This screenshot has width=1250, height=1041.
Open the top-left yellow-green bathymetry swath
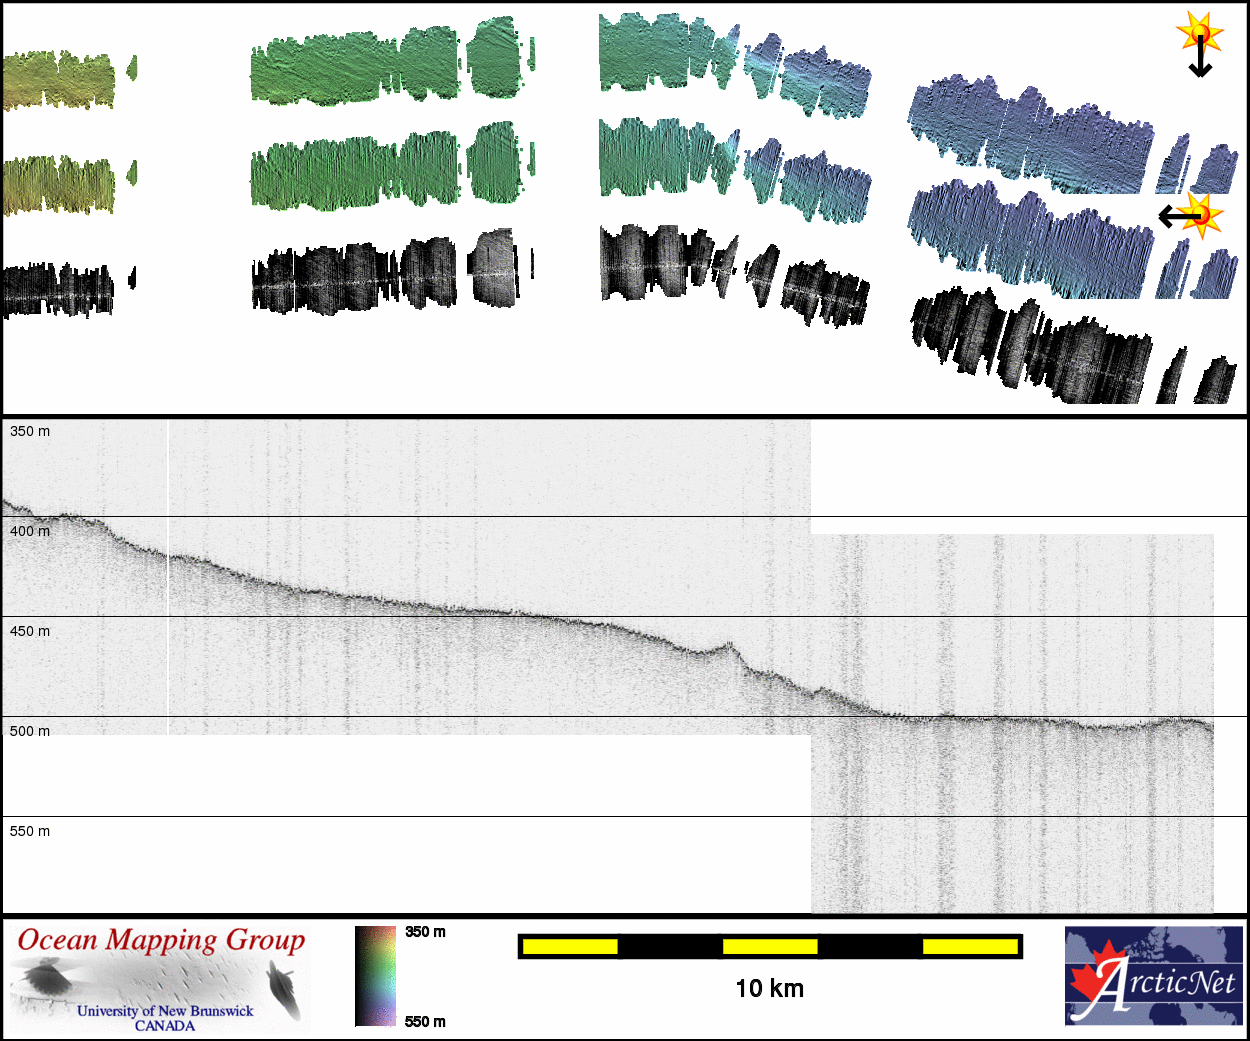click(58, 80)
